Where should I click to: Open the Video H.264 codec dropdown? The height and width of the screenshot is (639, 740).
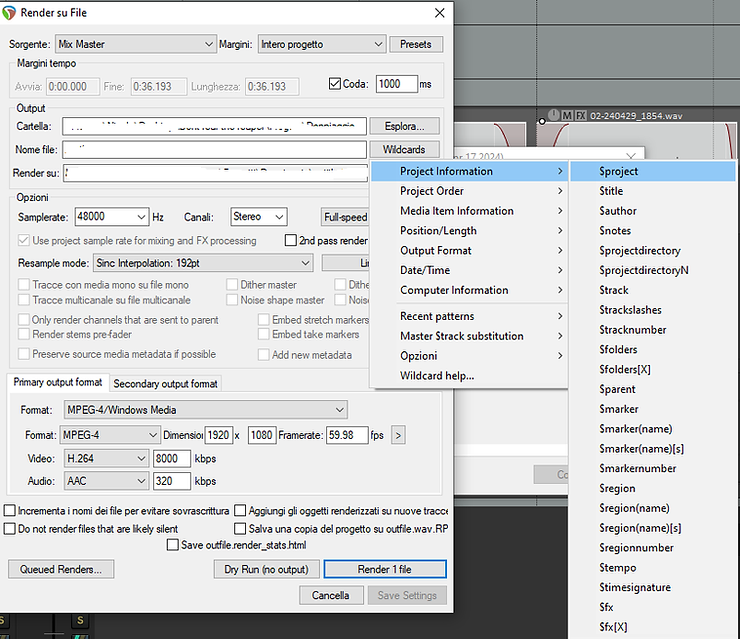(107, 458)
